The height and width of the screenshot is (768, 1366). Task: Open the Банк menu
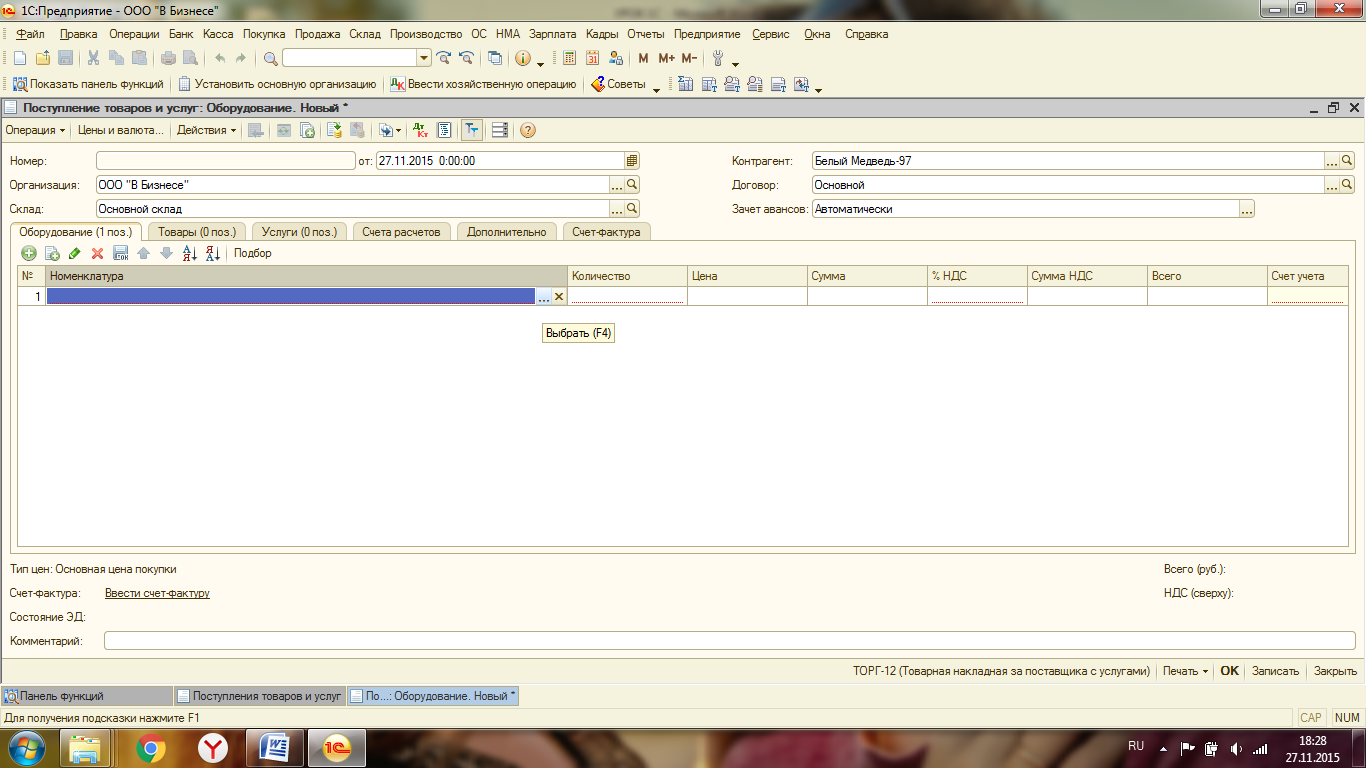[181, 34]
